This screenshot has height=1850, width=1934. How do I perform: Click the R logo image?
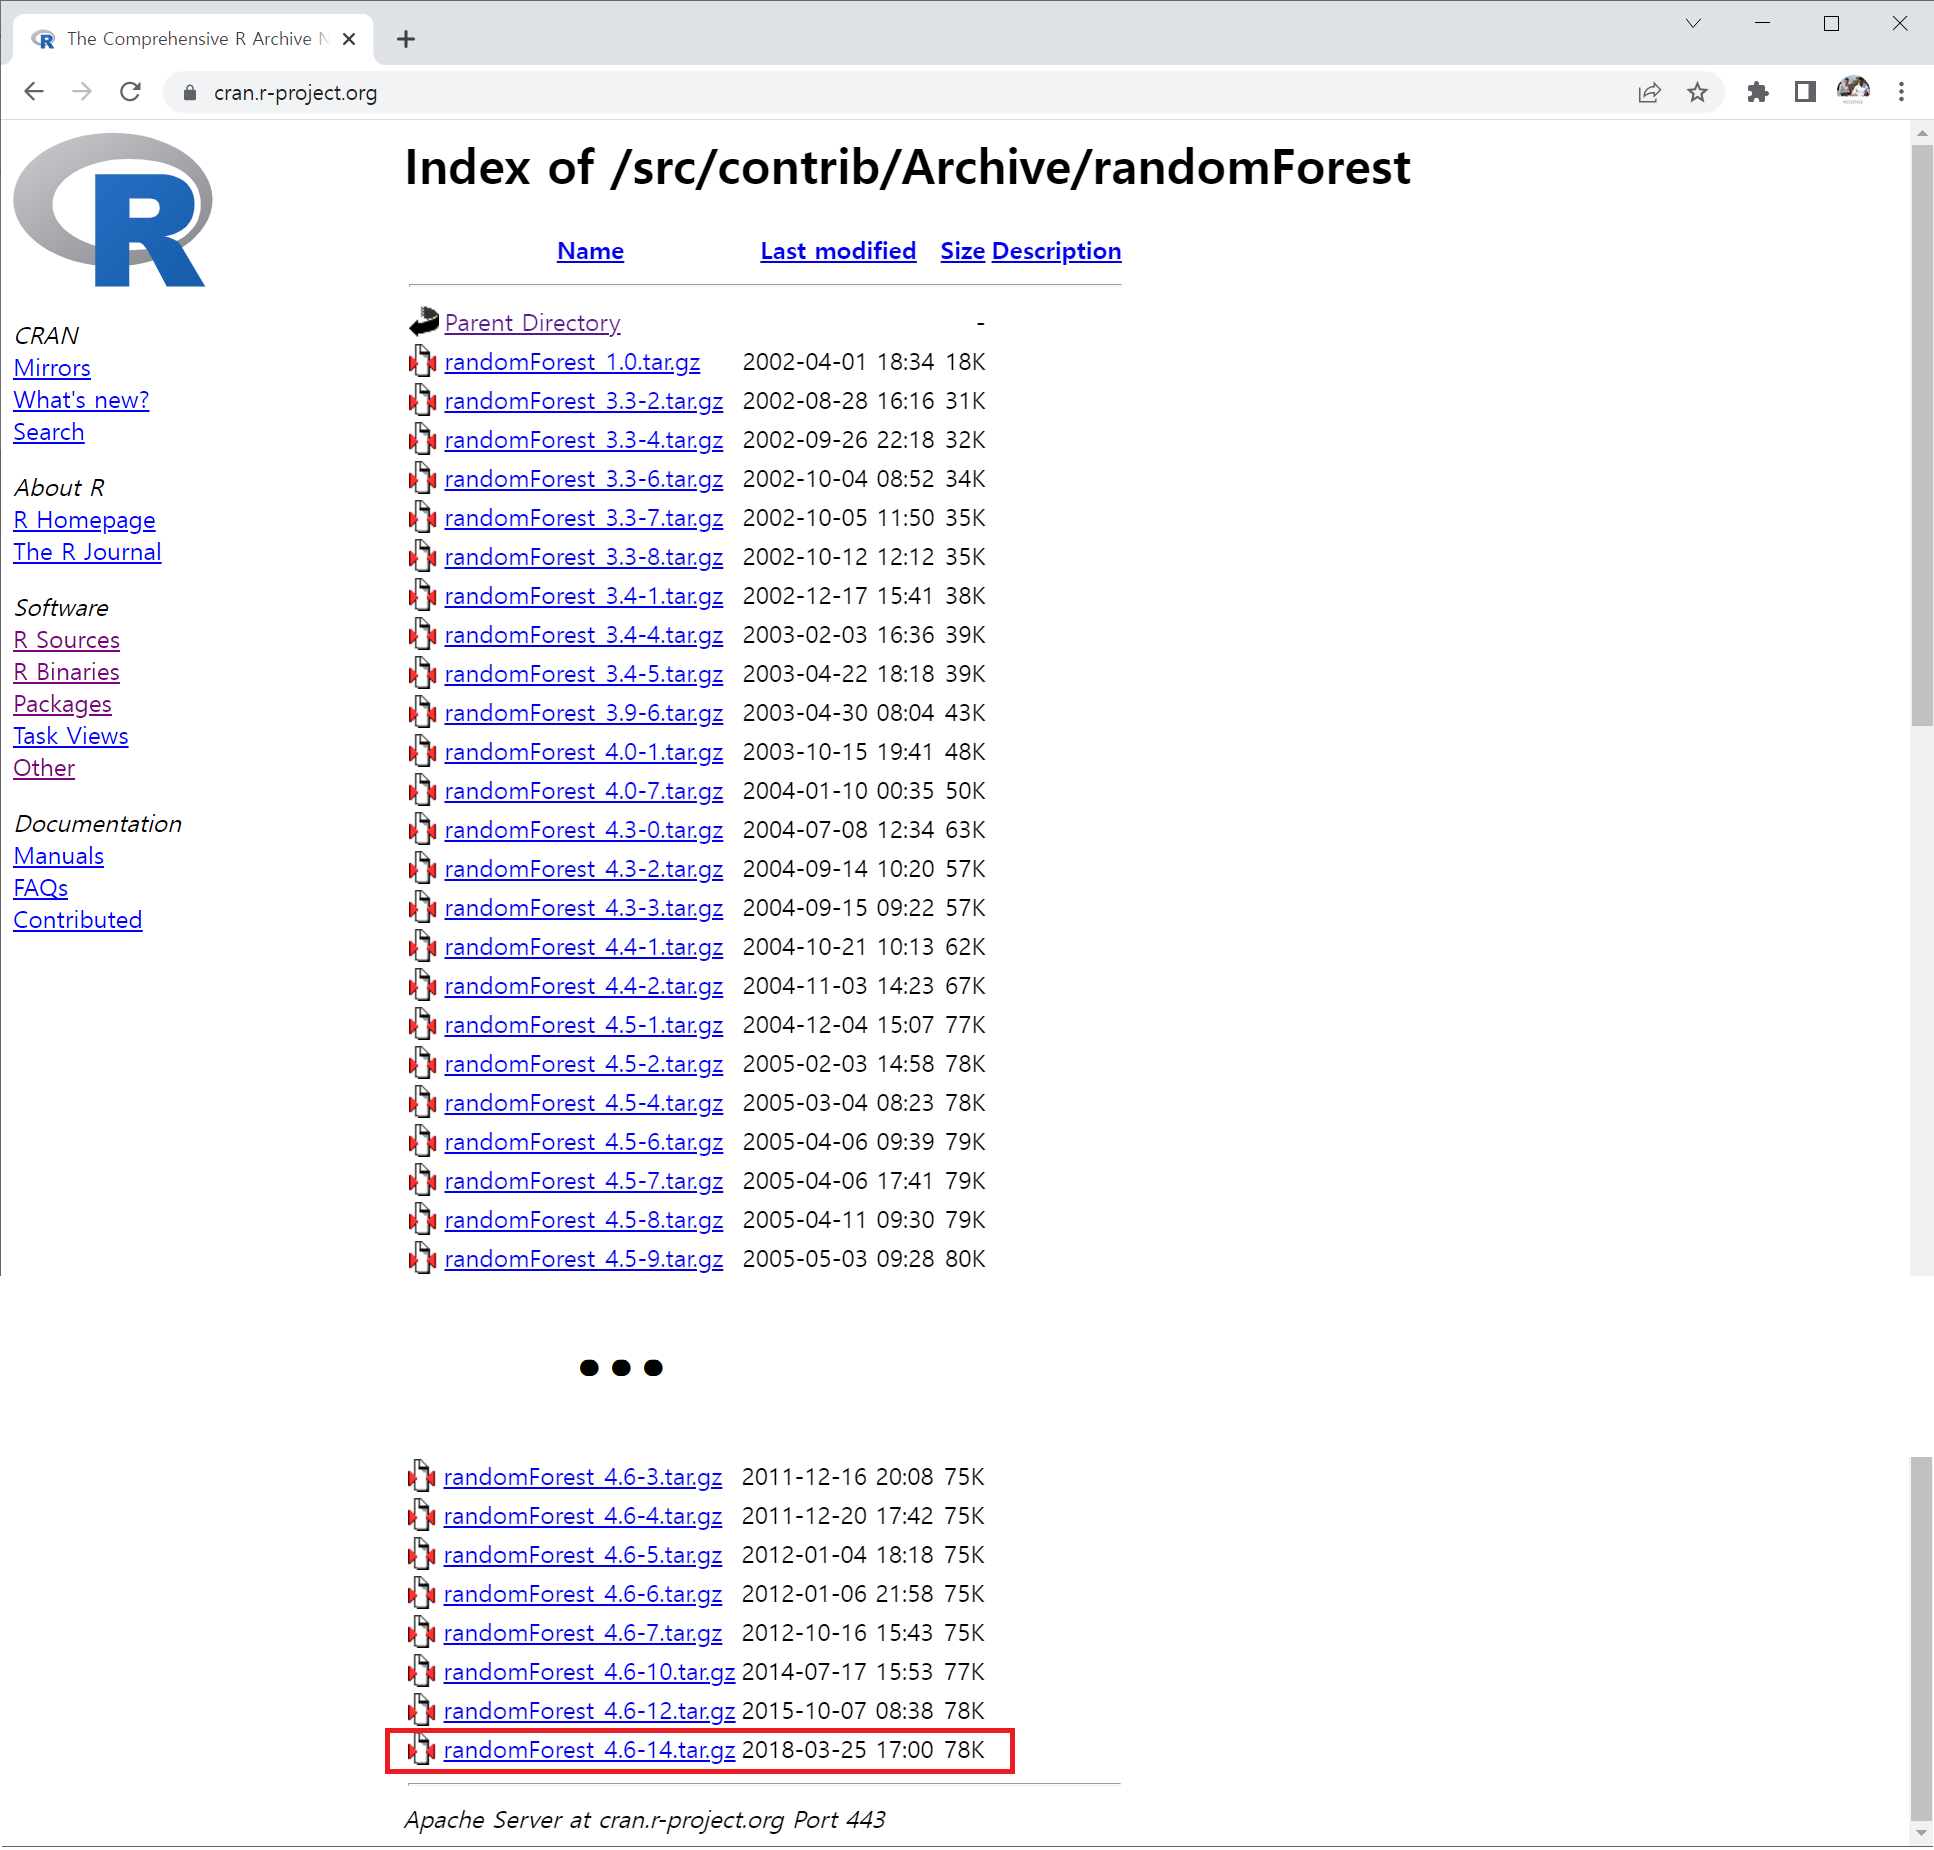(x=113, y=210)
